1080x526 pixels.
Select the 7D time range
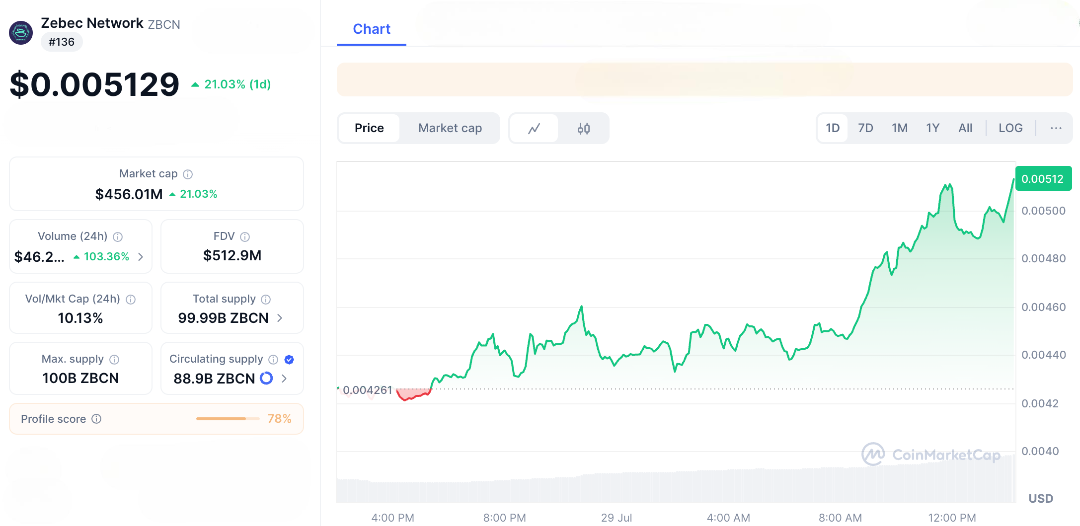pyautogui.click(x=866, y=128)
